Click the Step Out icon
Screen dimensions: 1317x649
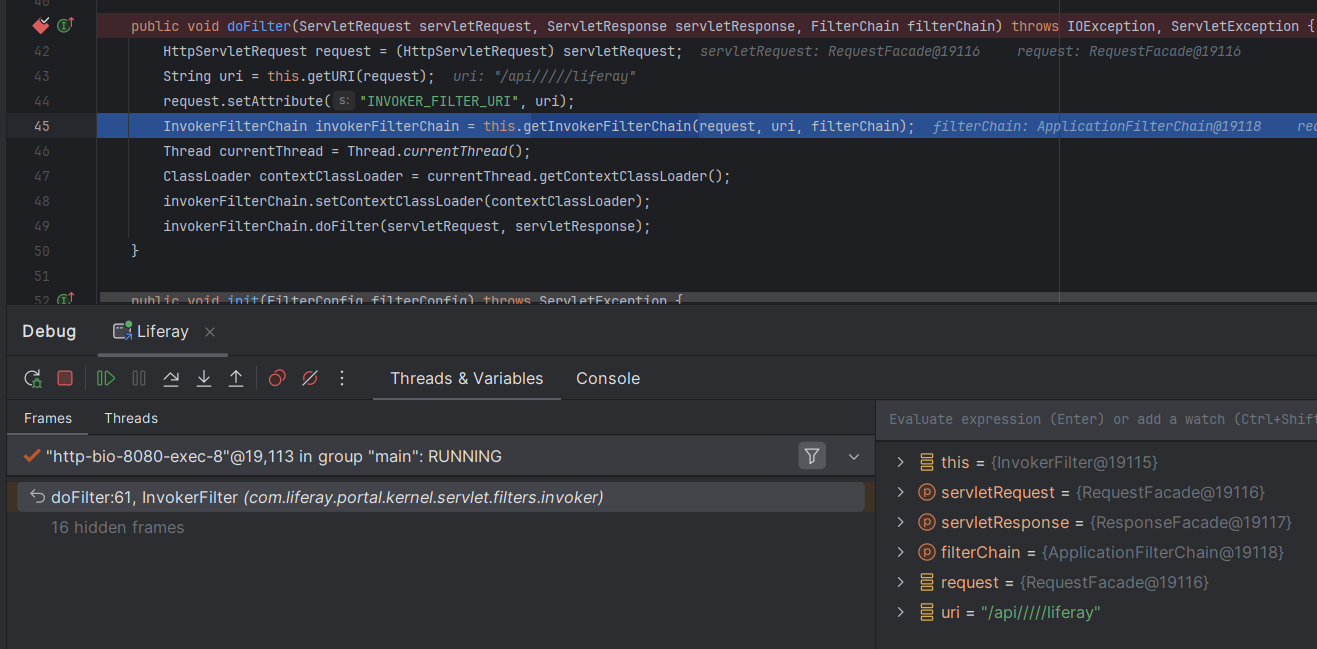pyautogui.click(x=236, y=378)
